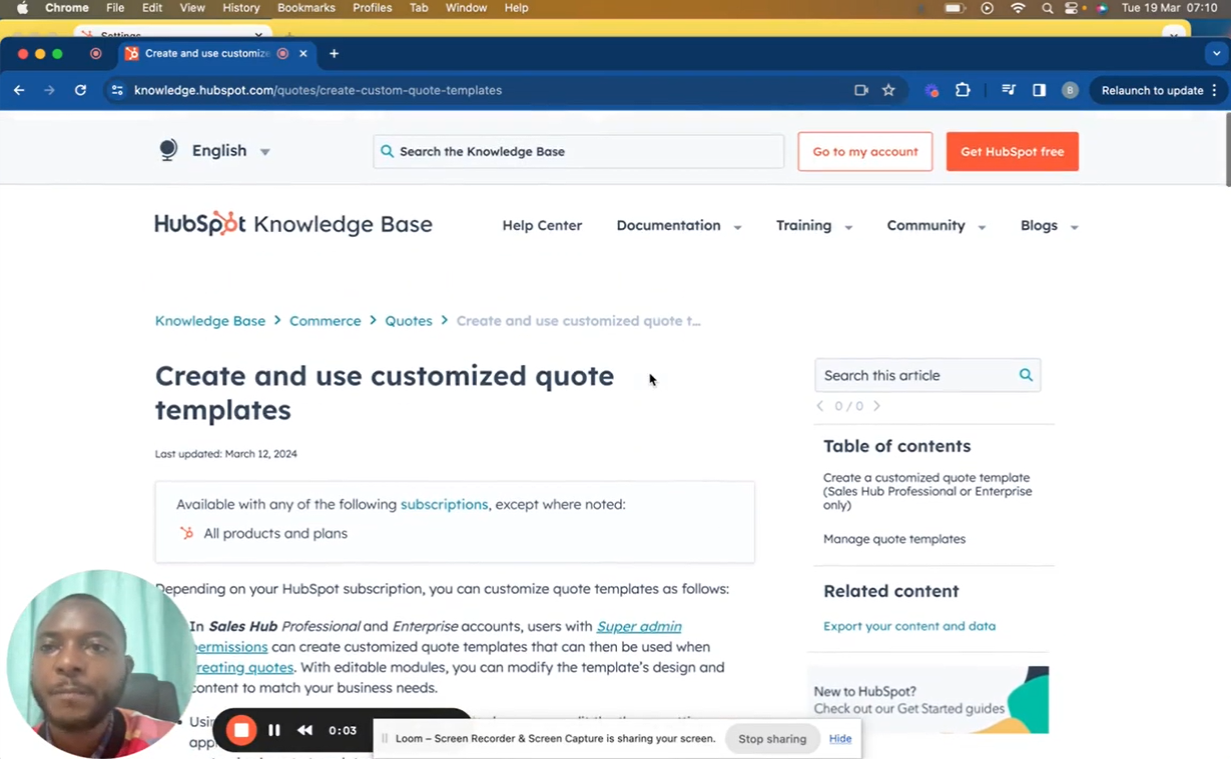Open the English language dropdown
The width and height of the screenshot is (1231, 759).
[x=231, y=151]
